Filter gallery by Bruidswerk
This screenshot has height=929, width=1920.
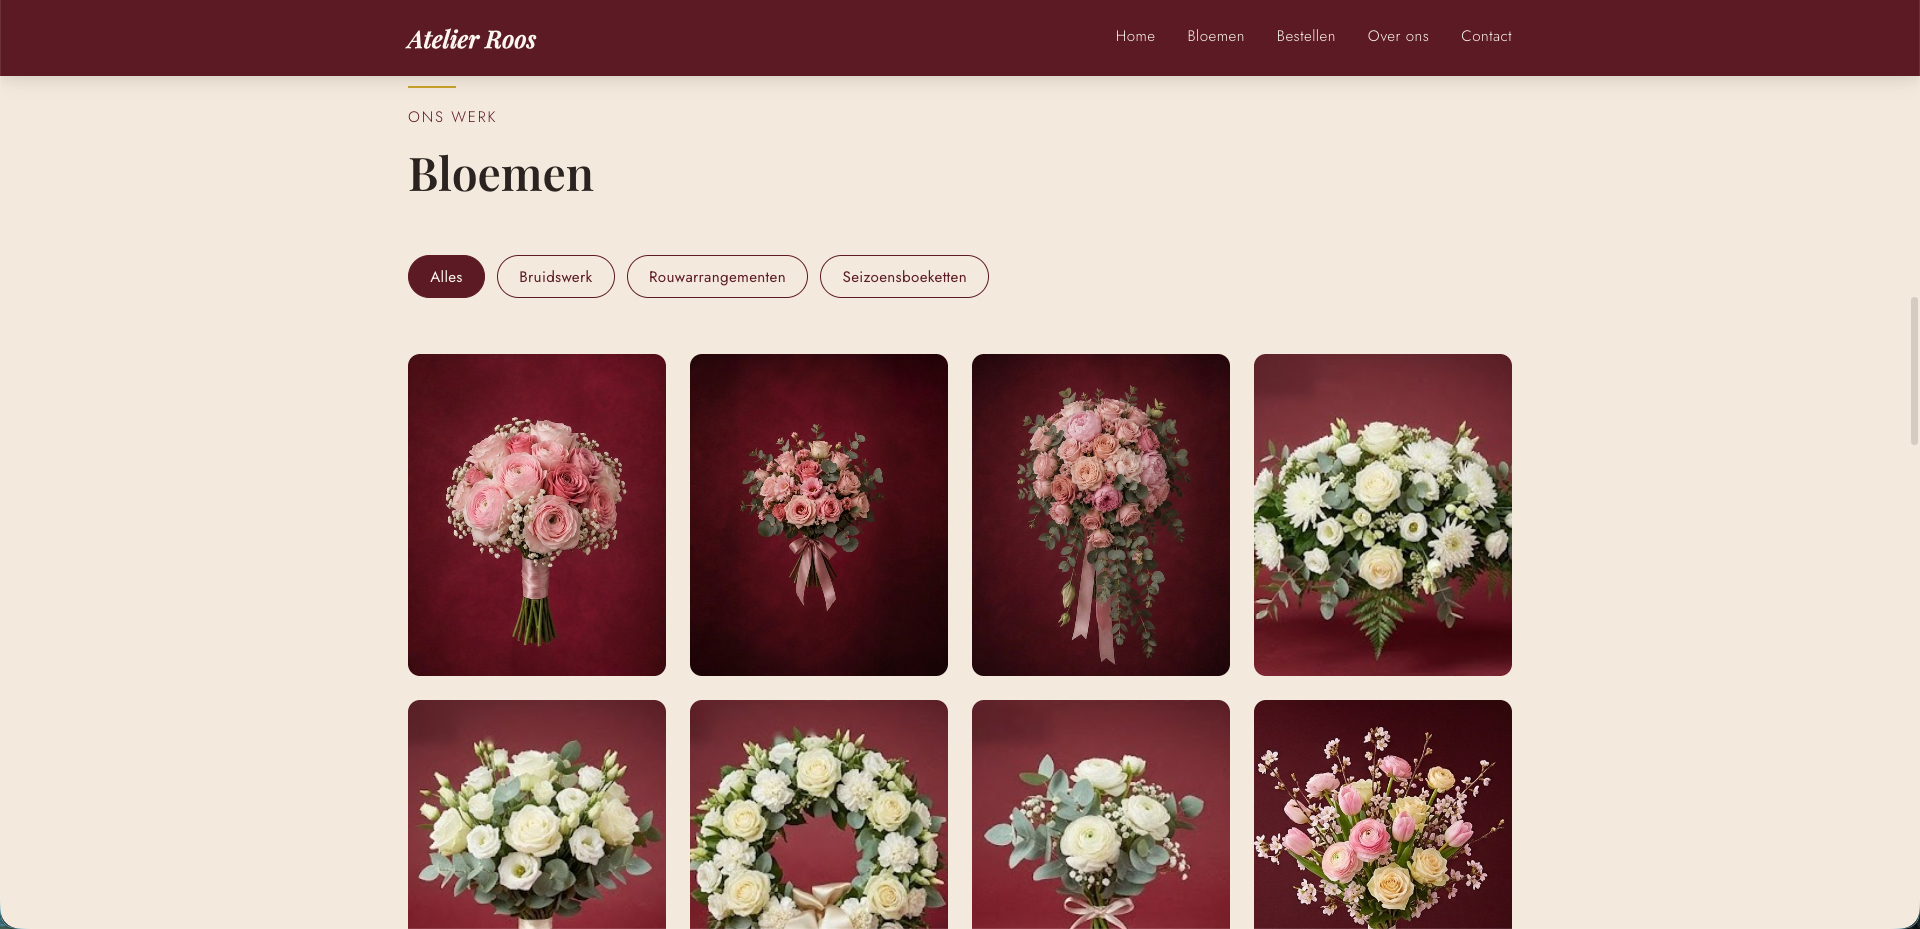[556, 277]
